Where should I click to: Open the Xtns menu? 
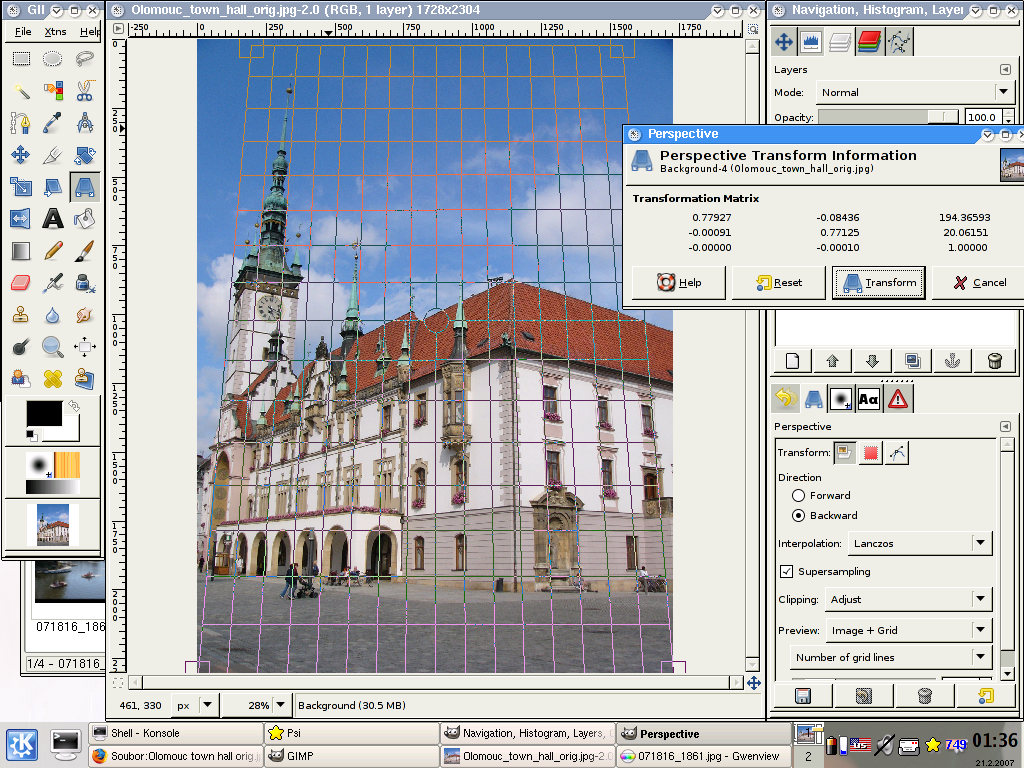(x=56, y=31)
